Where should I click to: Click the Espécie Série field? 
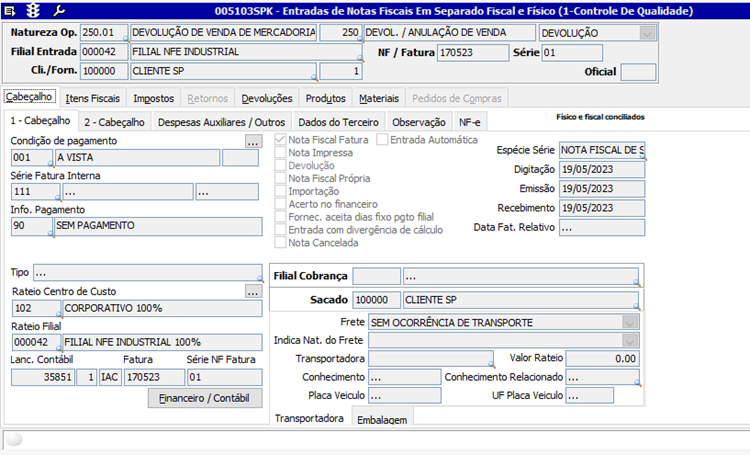(602, 150)
